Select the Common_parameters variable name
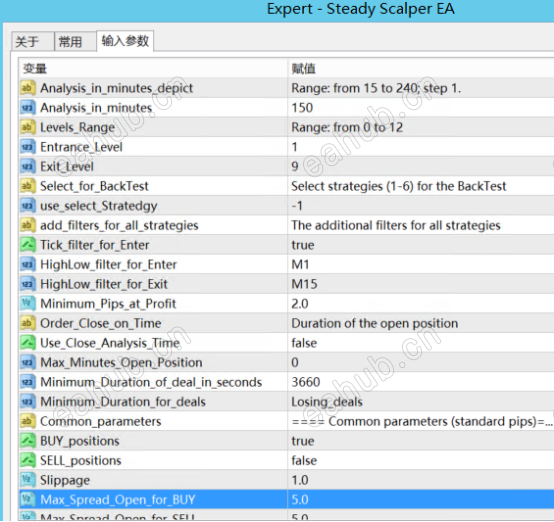Viewport: 554px width, 522px height. coord(101,421)
